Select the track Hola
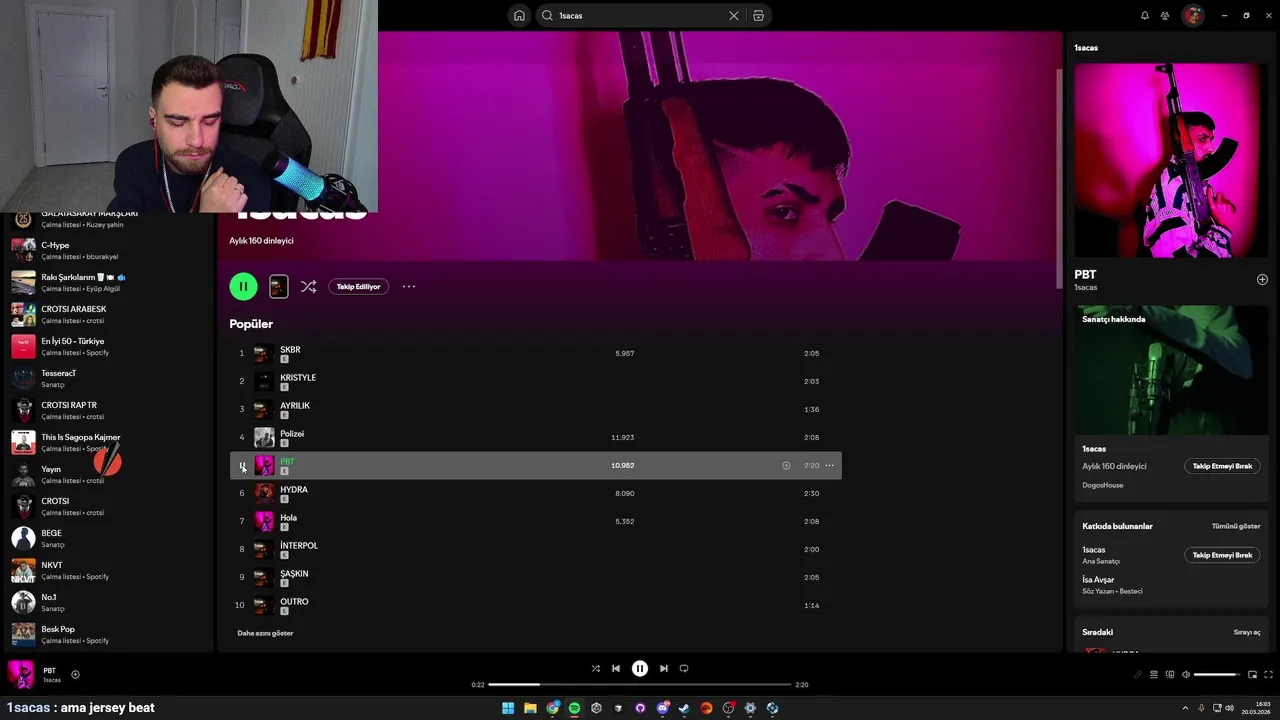This screenshot has width=1280, height=720. click(535, 521)
